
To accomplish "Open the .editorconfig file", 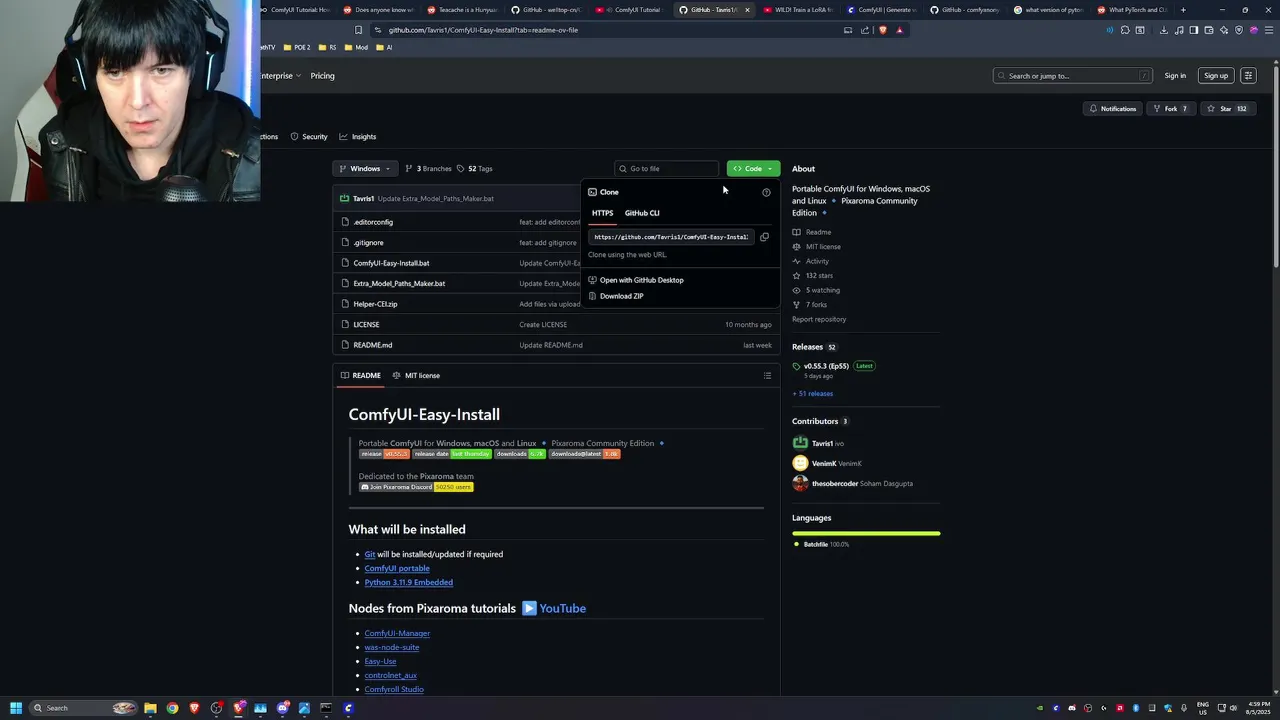I will coord(373,222).
